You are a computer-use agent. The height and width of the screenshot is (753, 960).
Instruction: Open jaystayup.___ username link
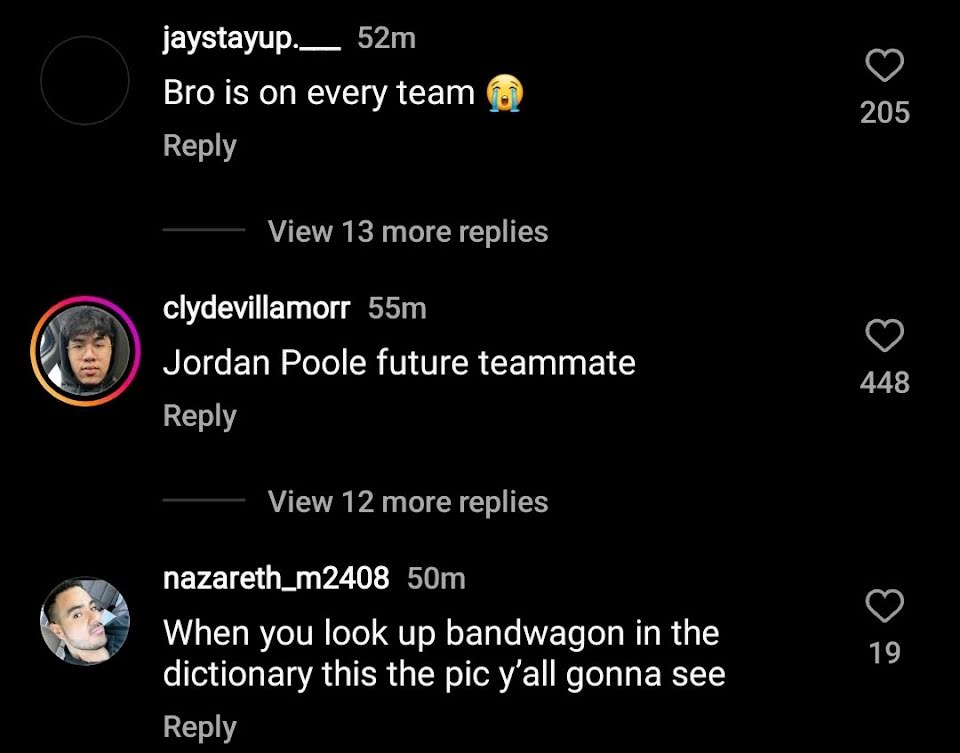(252, 39)
